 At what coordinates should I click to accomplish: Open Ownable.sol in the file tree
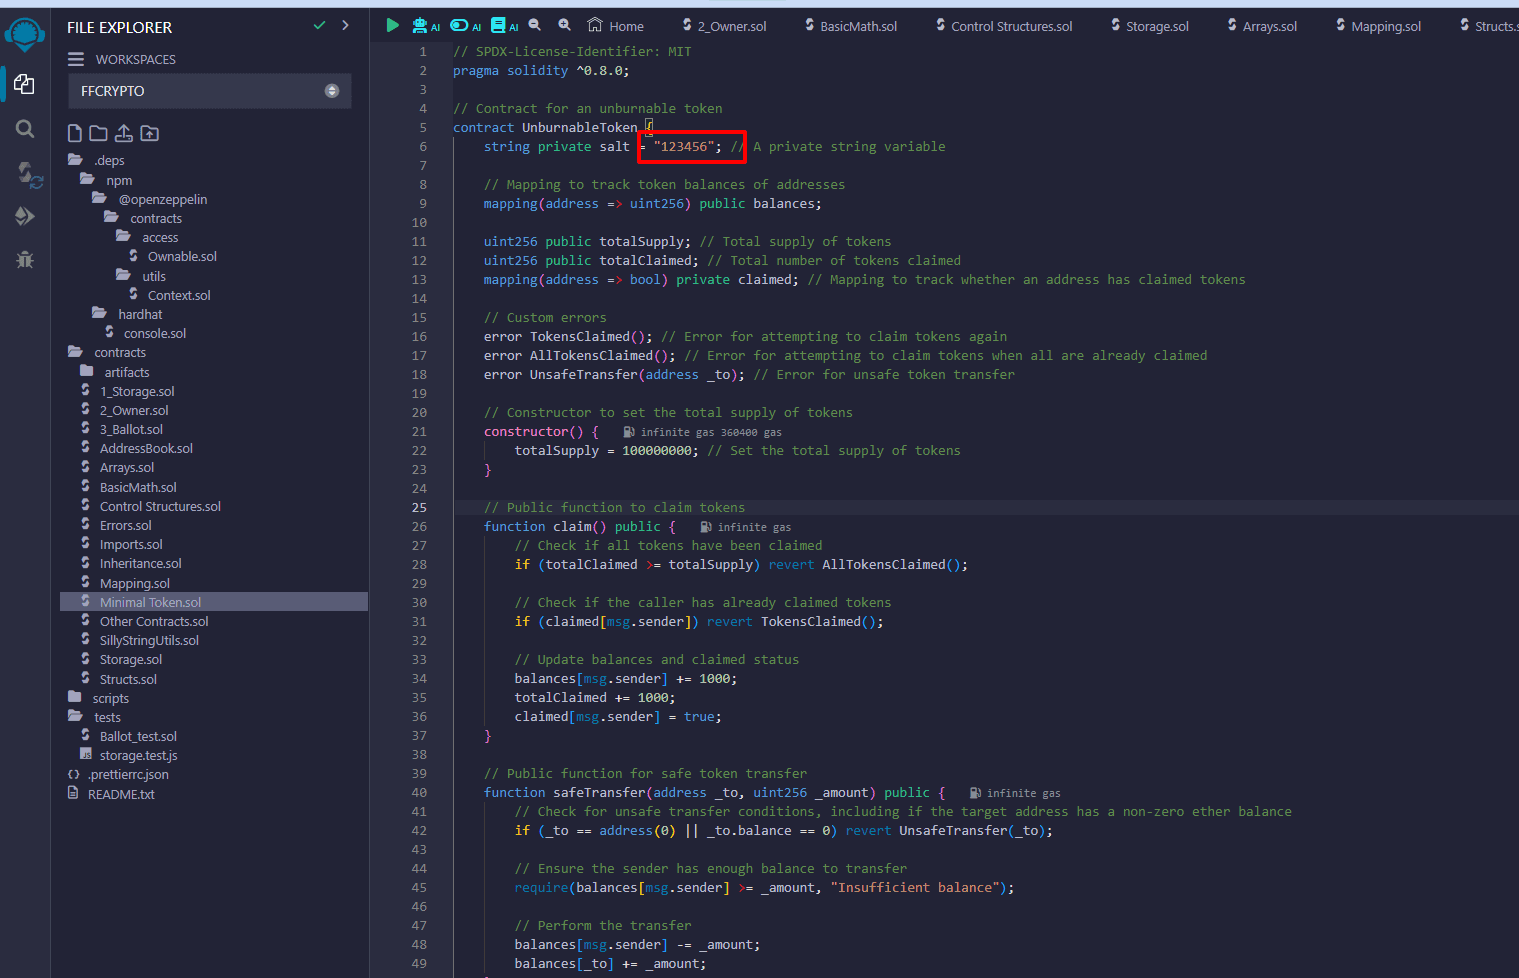tap(173, 256)
